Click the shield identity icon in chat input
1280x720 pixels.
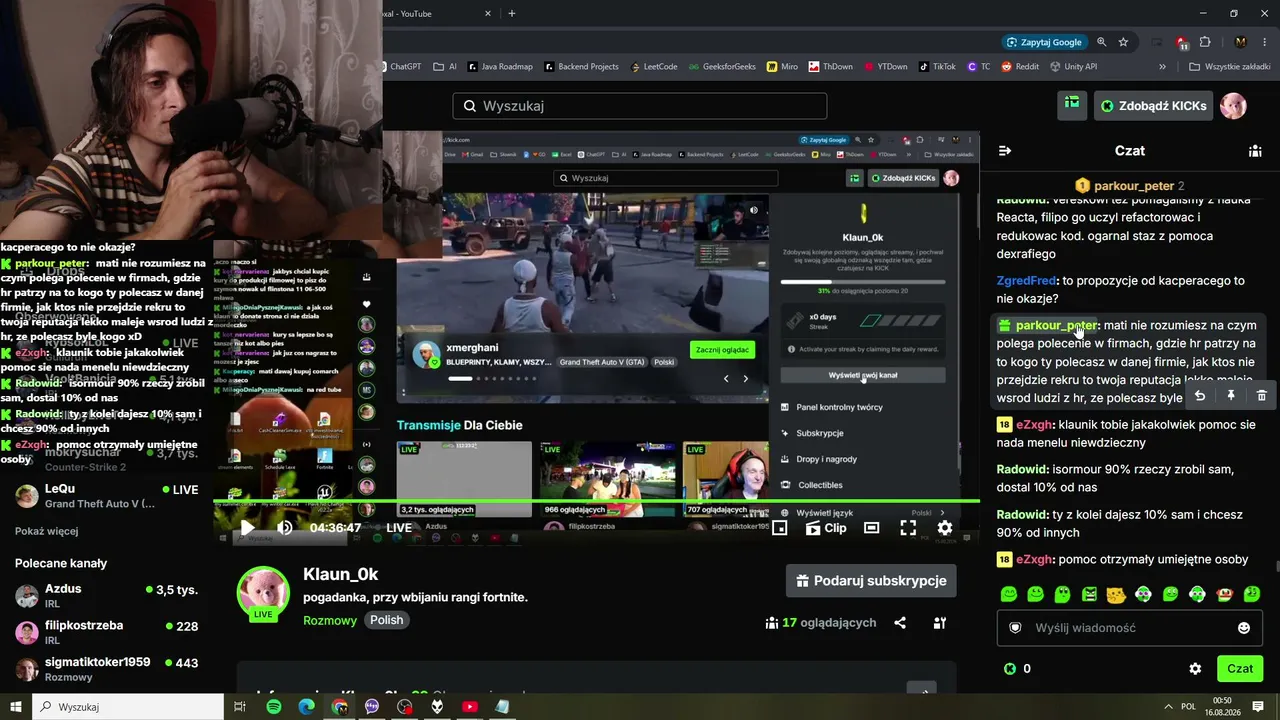coord(1016,628)
